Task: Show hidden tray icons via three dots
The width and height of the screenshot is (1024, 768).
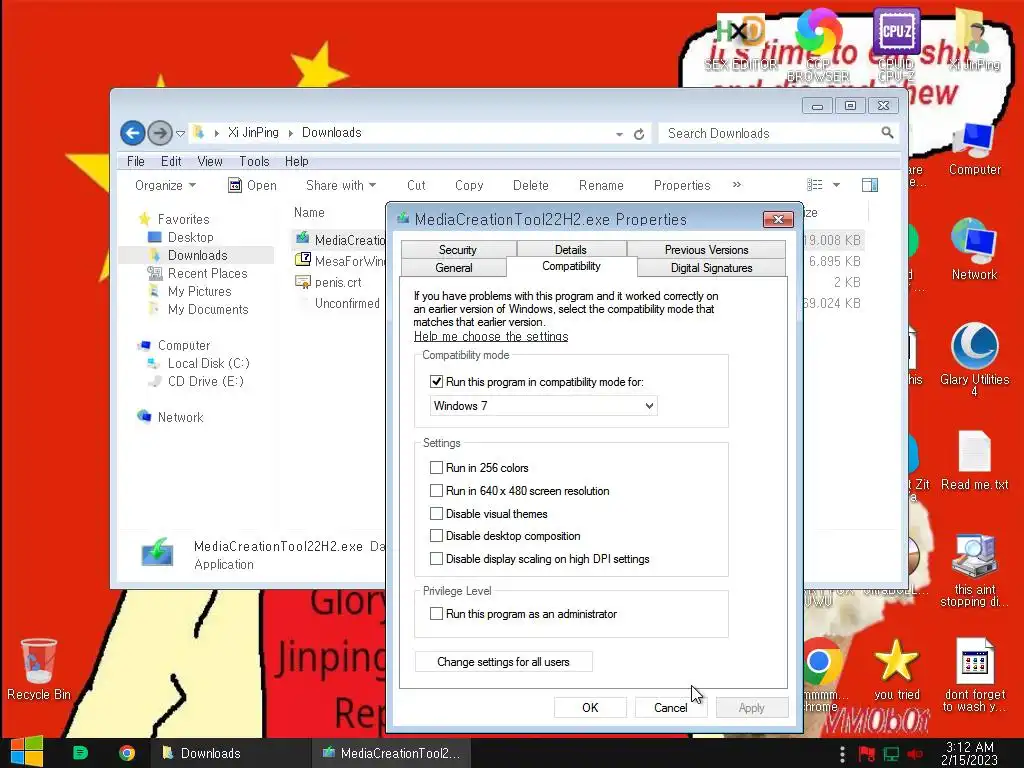Action: point(842,754)
